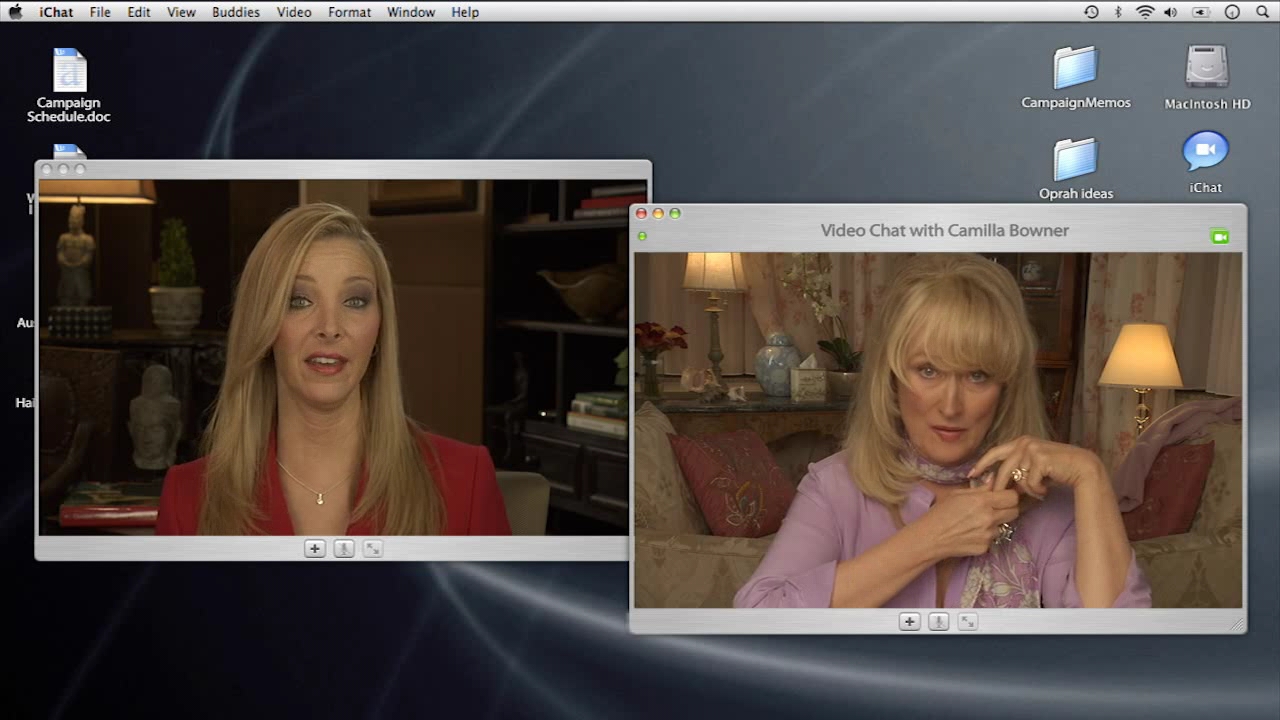
Task: Select the Macintosh HD drive icon
Action: tap(1207, 77)
